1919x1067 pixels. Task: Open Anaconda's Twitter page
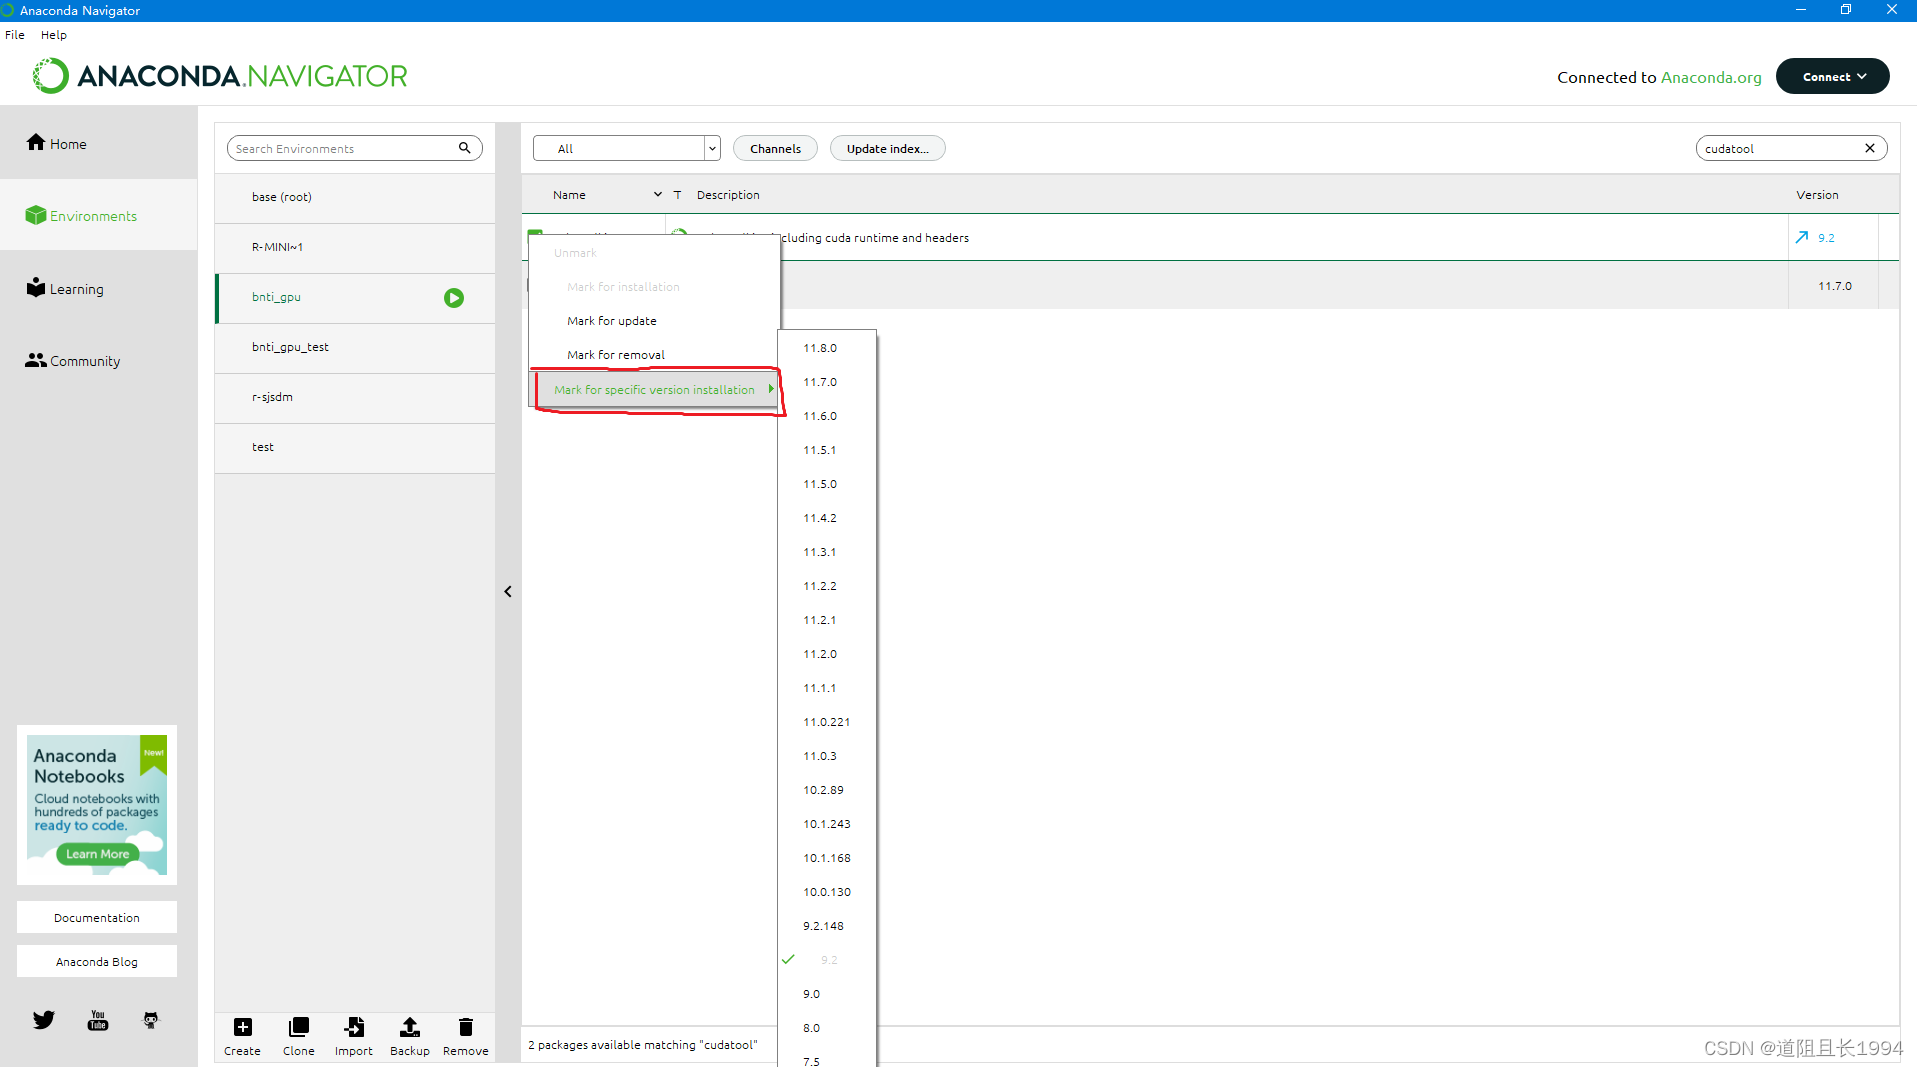point(44,1020)
